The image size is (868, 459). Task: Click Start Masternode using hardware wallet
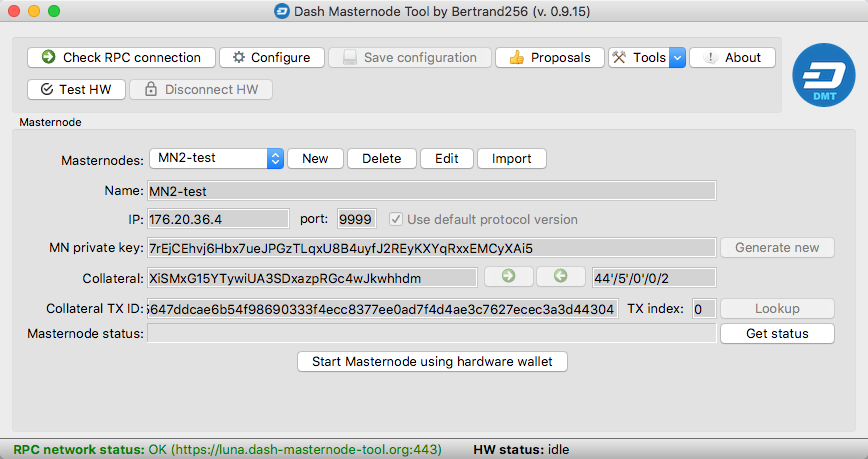coord(432,362)
